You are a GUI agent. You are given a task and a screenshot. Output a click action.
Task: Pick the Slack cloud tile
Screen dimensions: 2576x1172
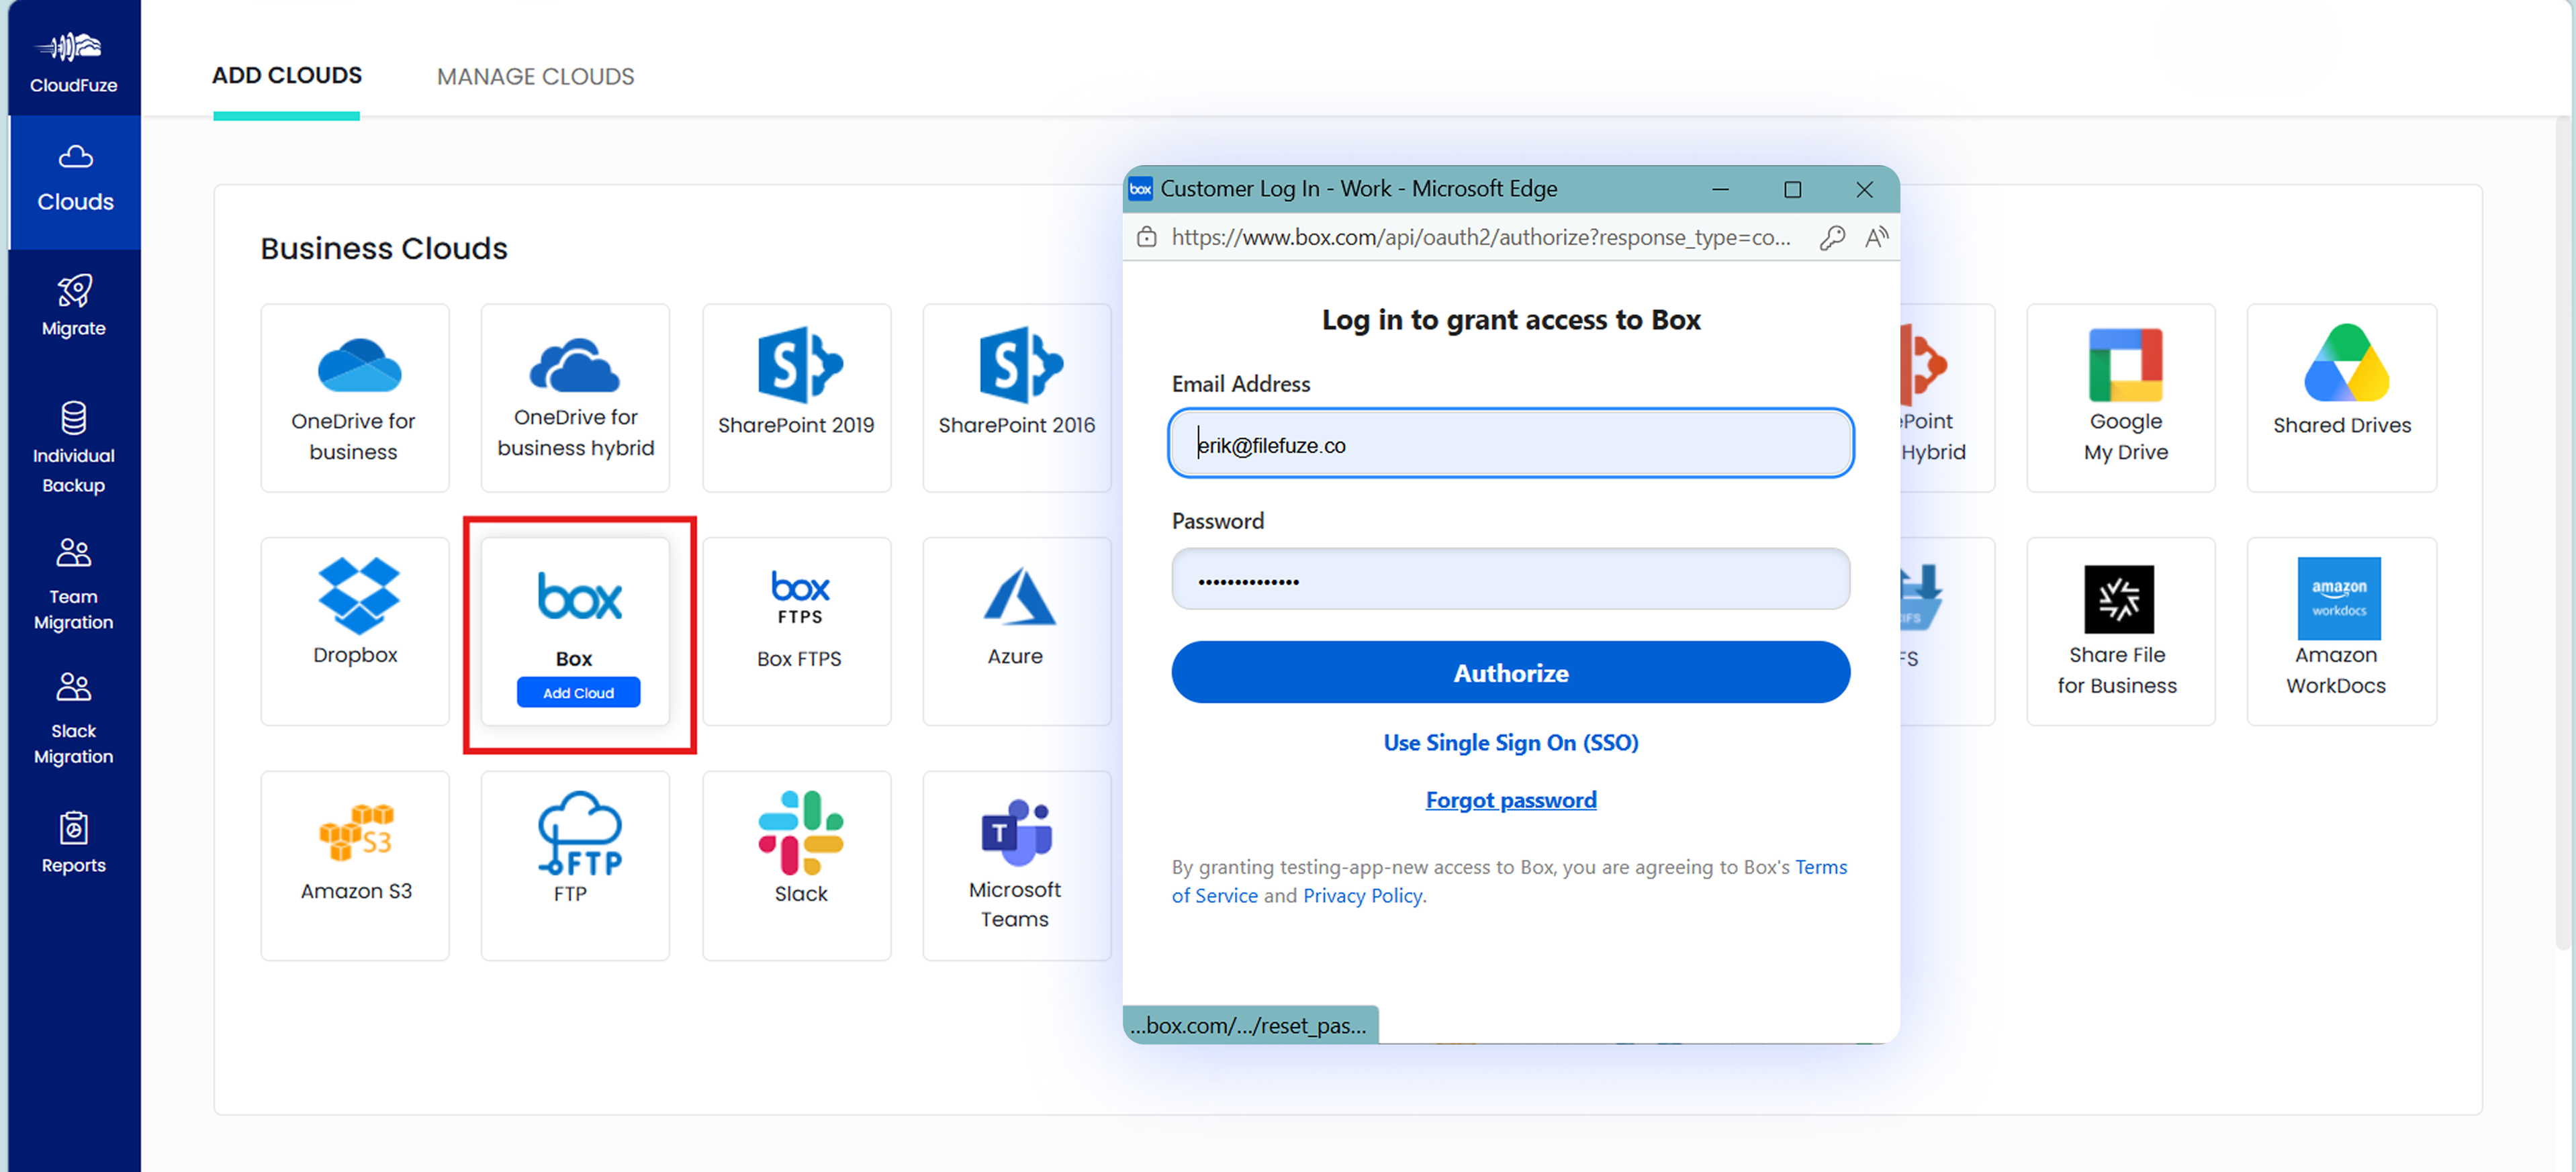point(796,865)
